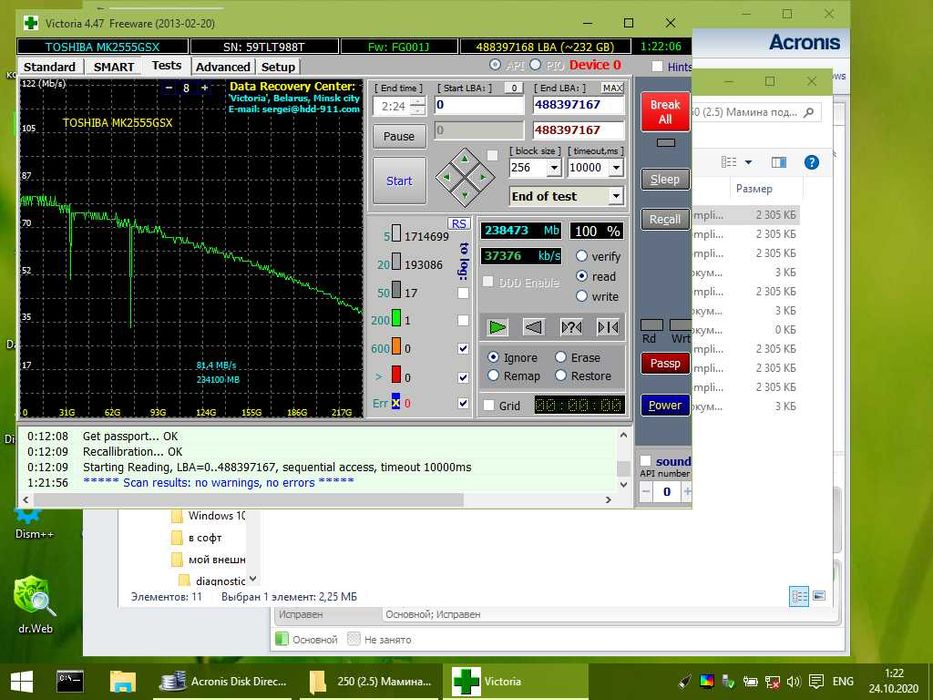
Task: Click the random seek scan icon
Action: [x=571, y=327]
